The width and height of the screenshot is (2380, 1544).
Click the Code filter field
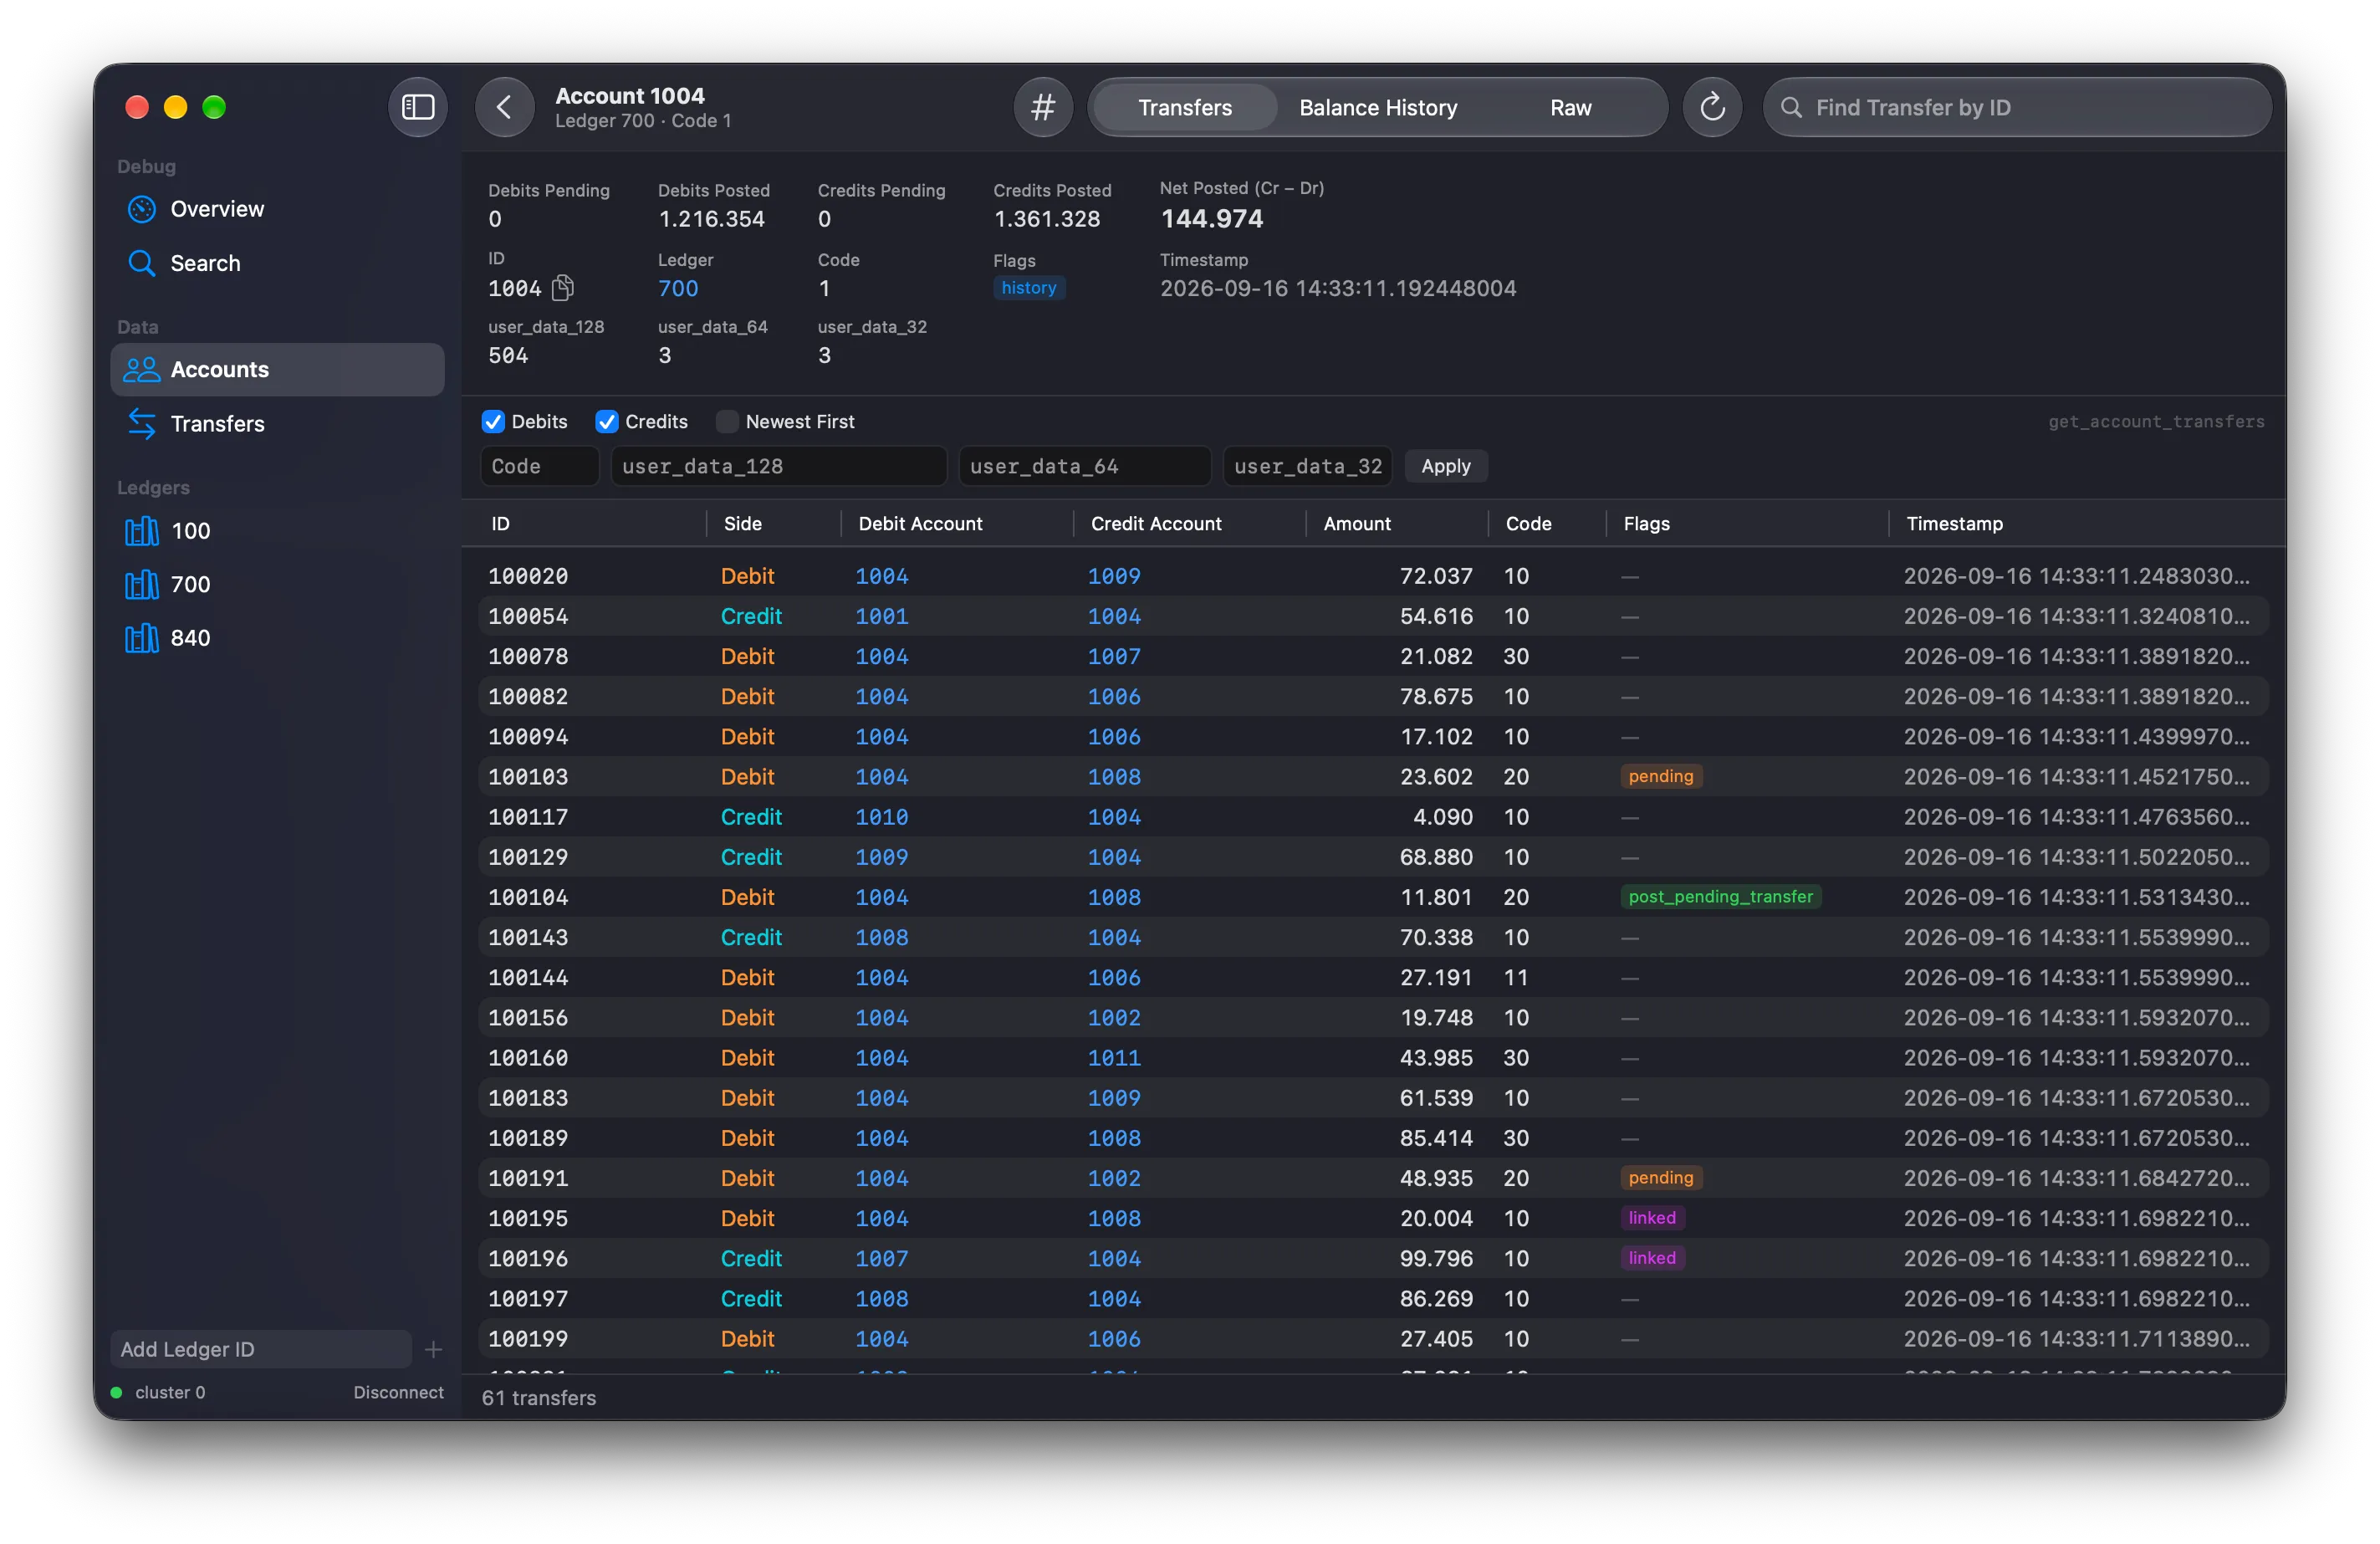539,465
